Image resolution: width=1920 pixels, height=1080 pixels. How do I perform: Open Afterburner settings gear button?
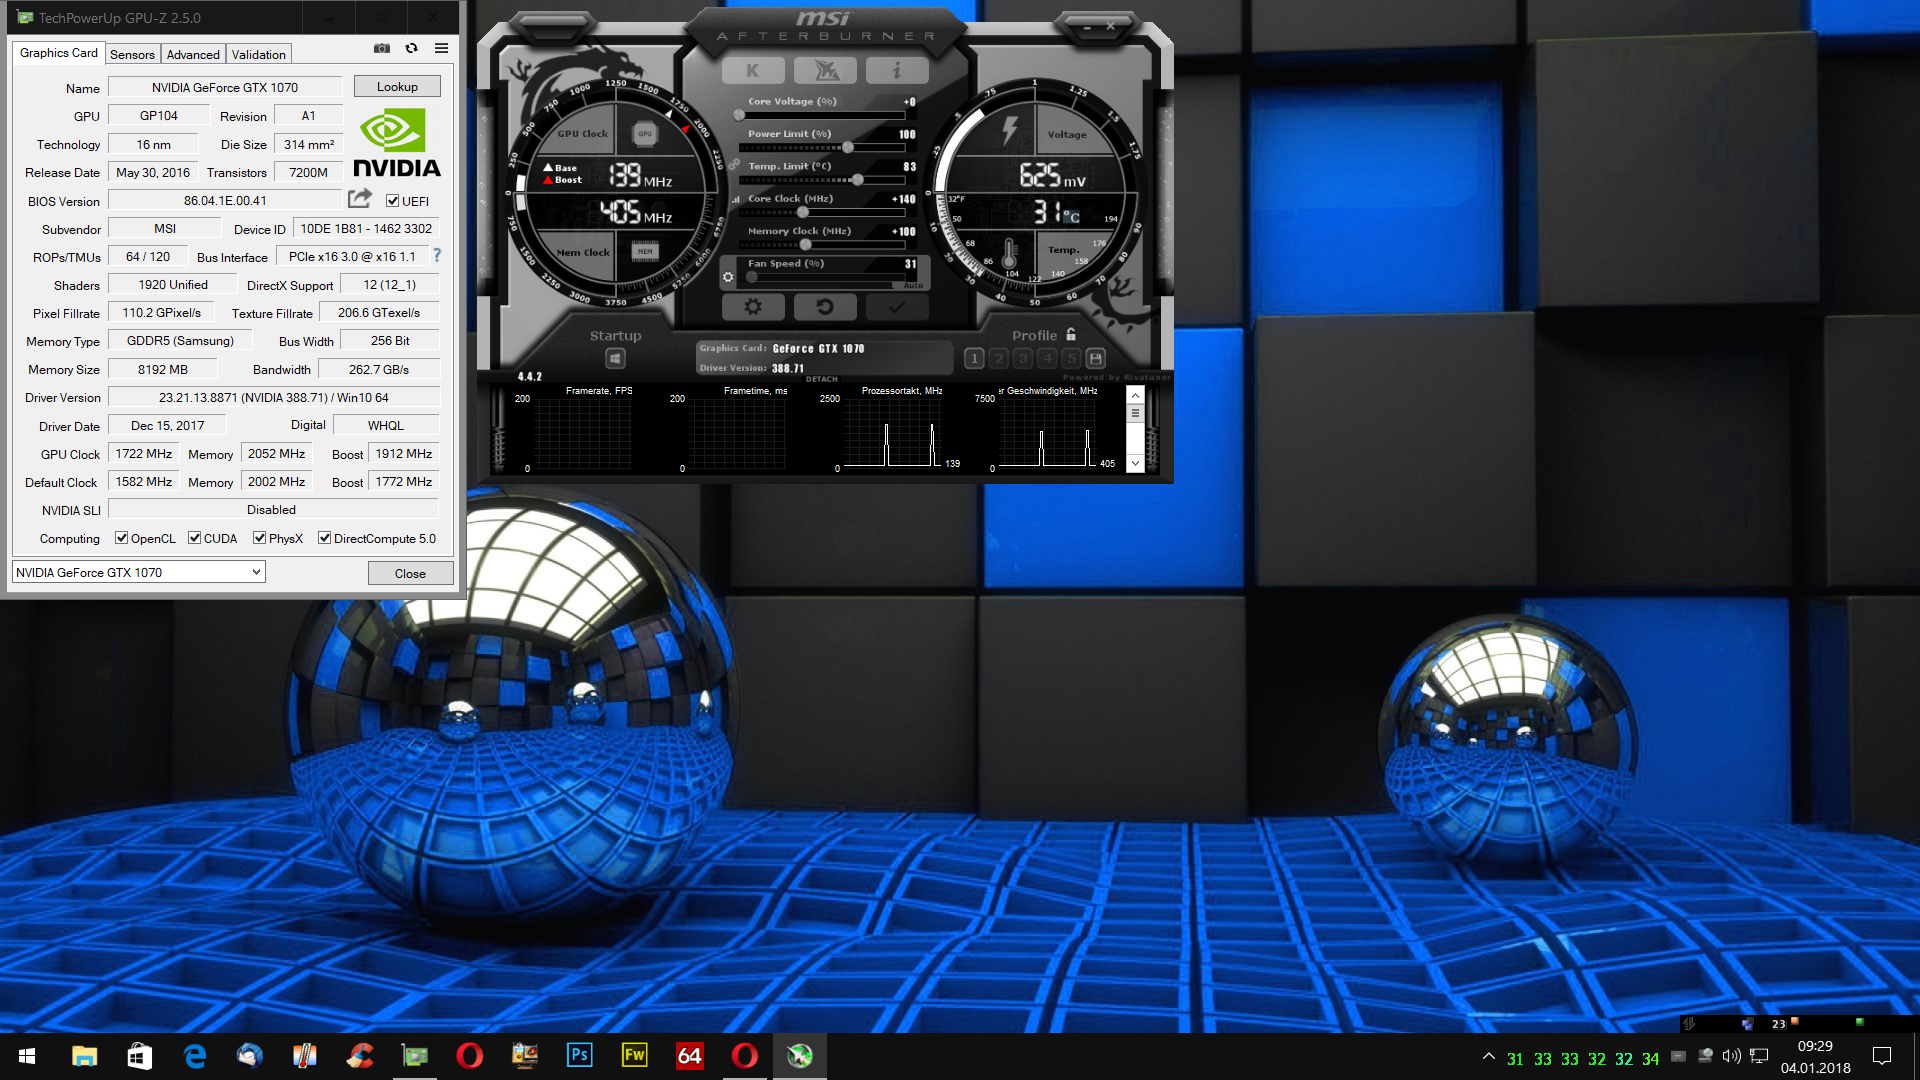(x=752, y=307)
